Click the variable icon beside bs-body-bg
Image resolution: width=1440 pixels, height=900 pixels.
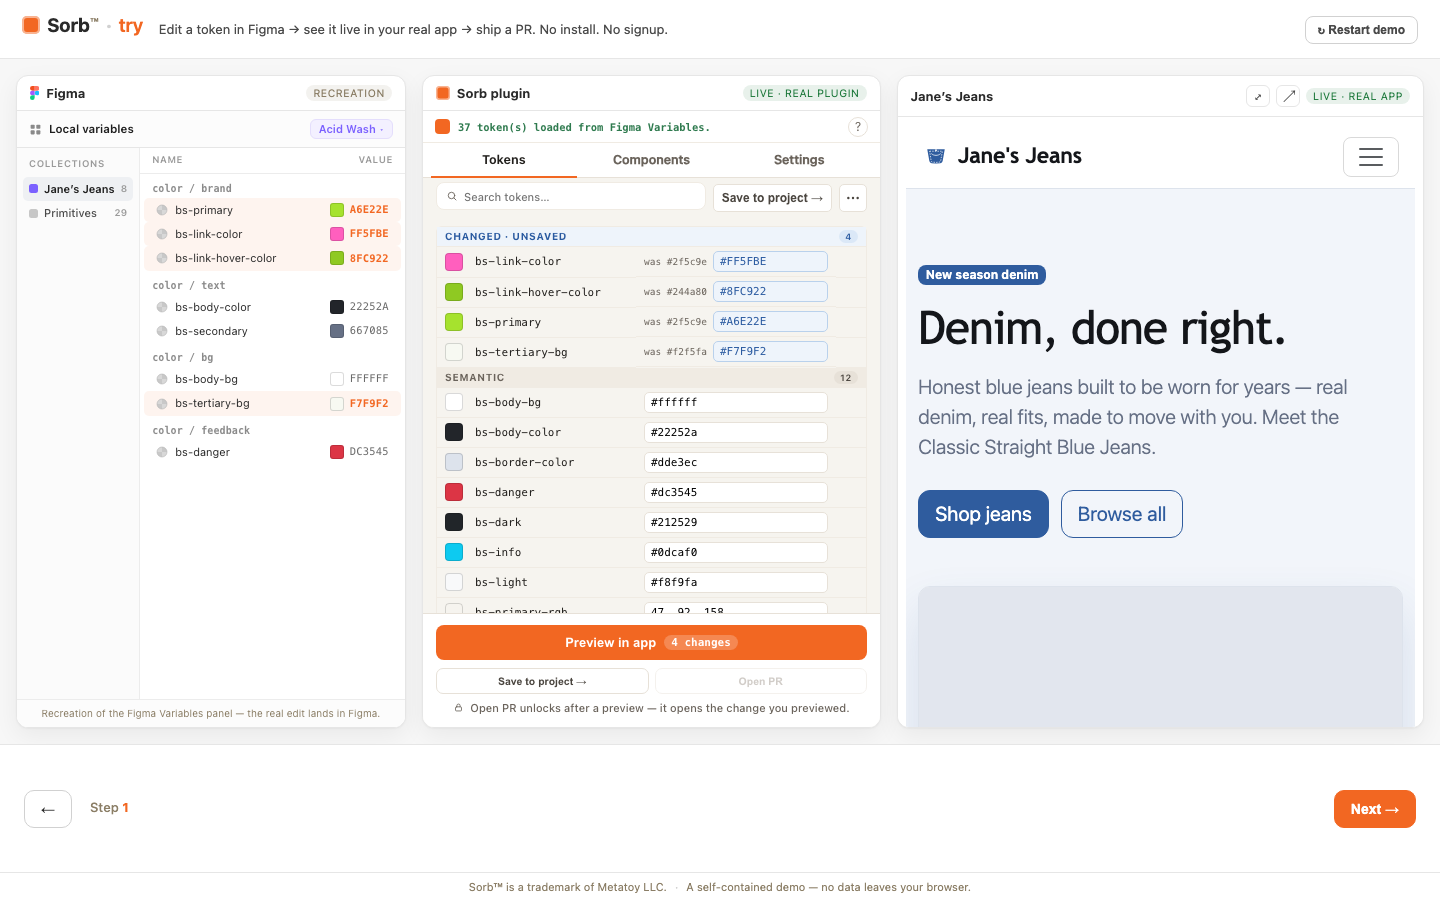[x=162, y=379]
